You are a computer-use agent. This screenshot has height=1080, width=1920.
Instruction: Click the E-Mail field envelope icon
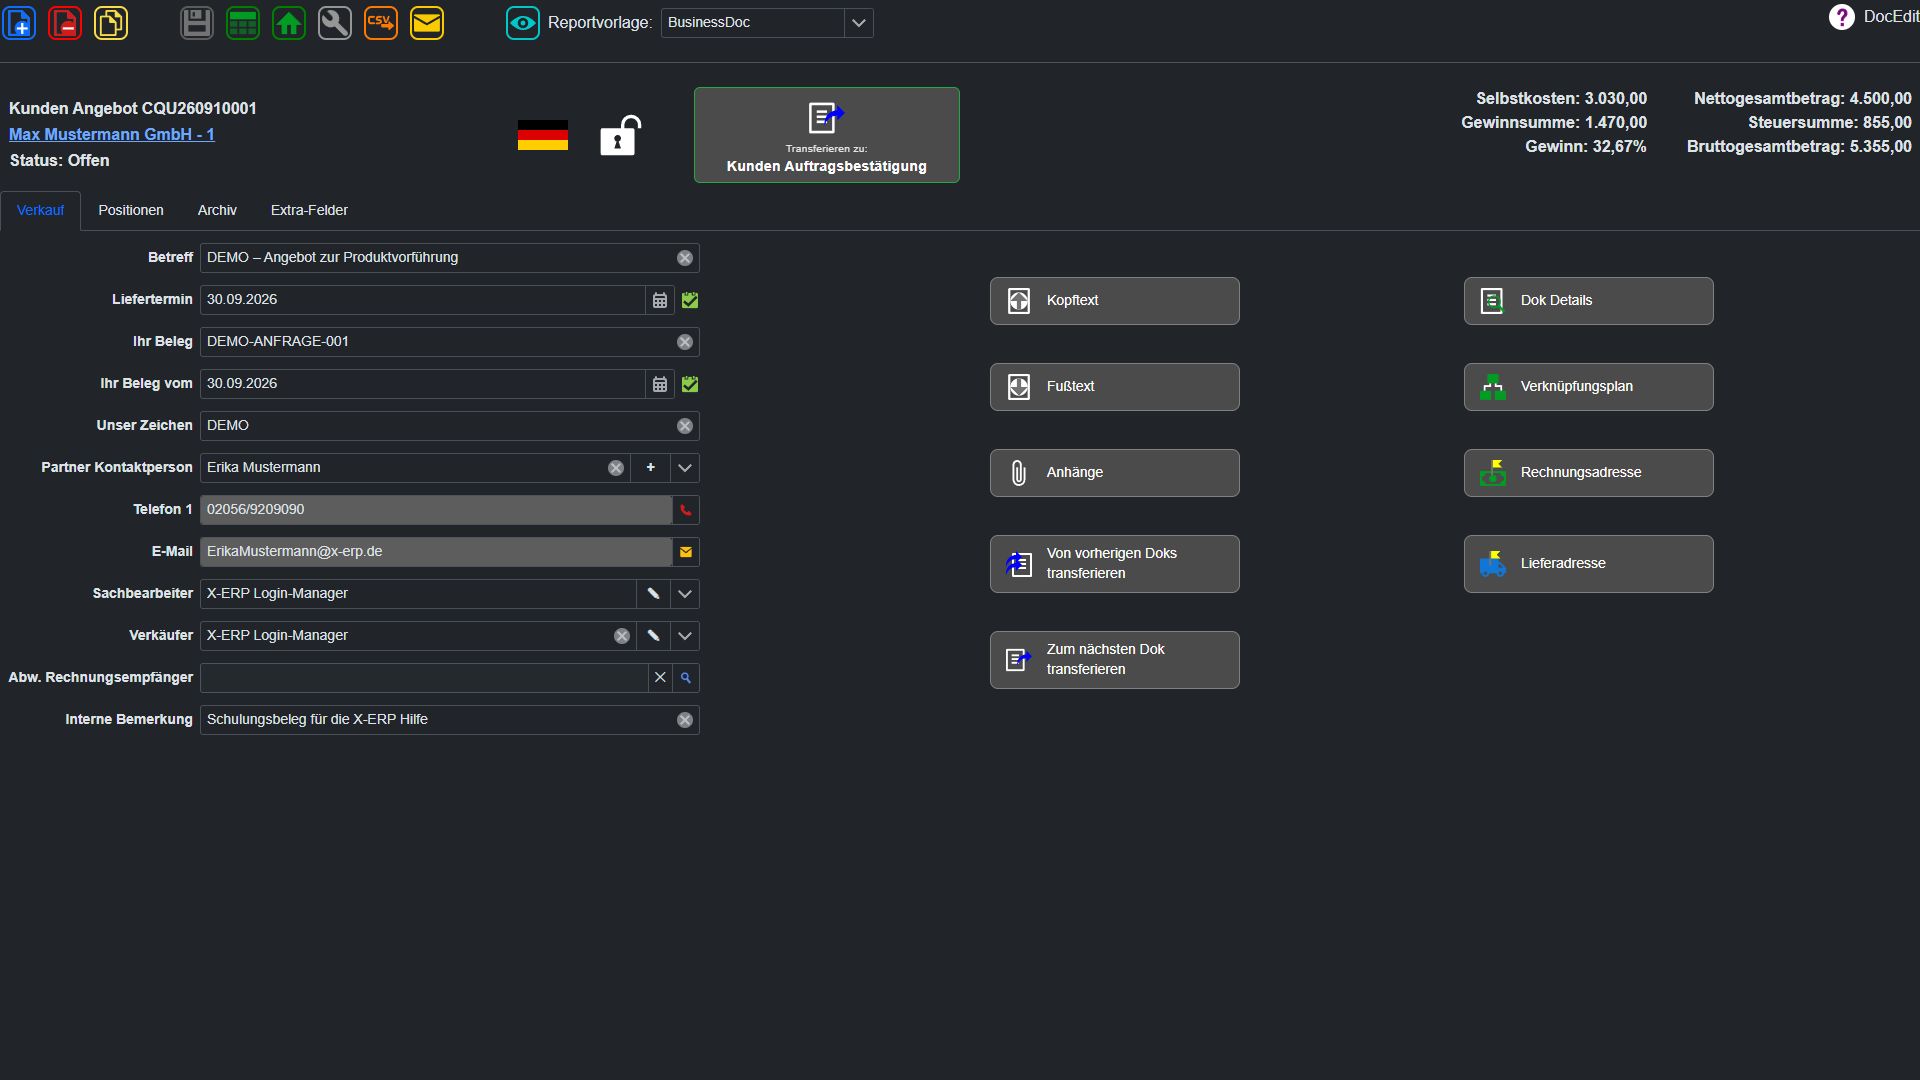click(686, 552)
